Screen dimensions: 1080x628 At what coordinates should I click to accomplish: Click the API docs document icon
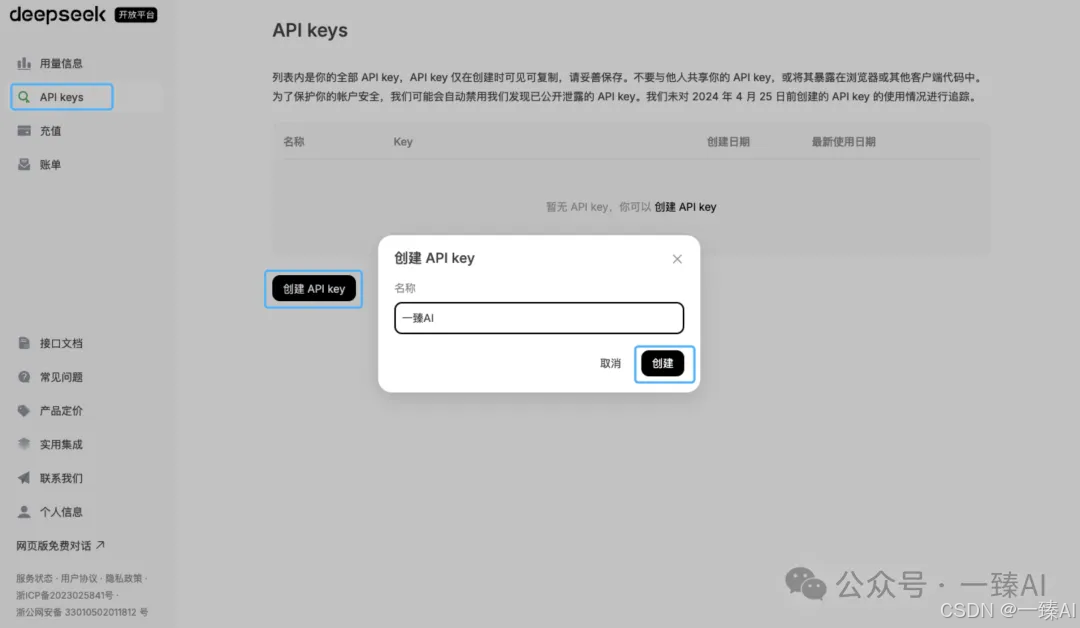(x=24, y=343)
